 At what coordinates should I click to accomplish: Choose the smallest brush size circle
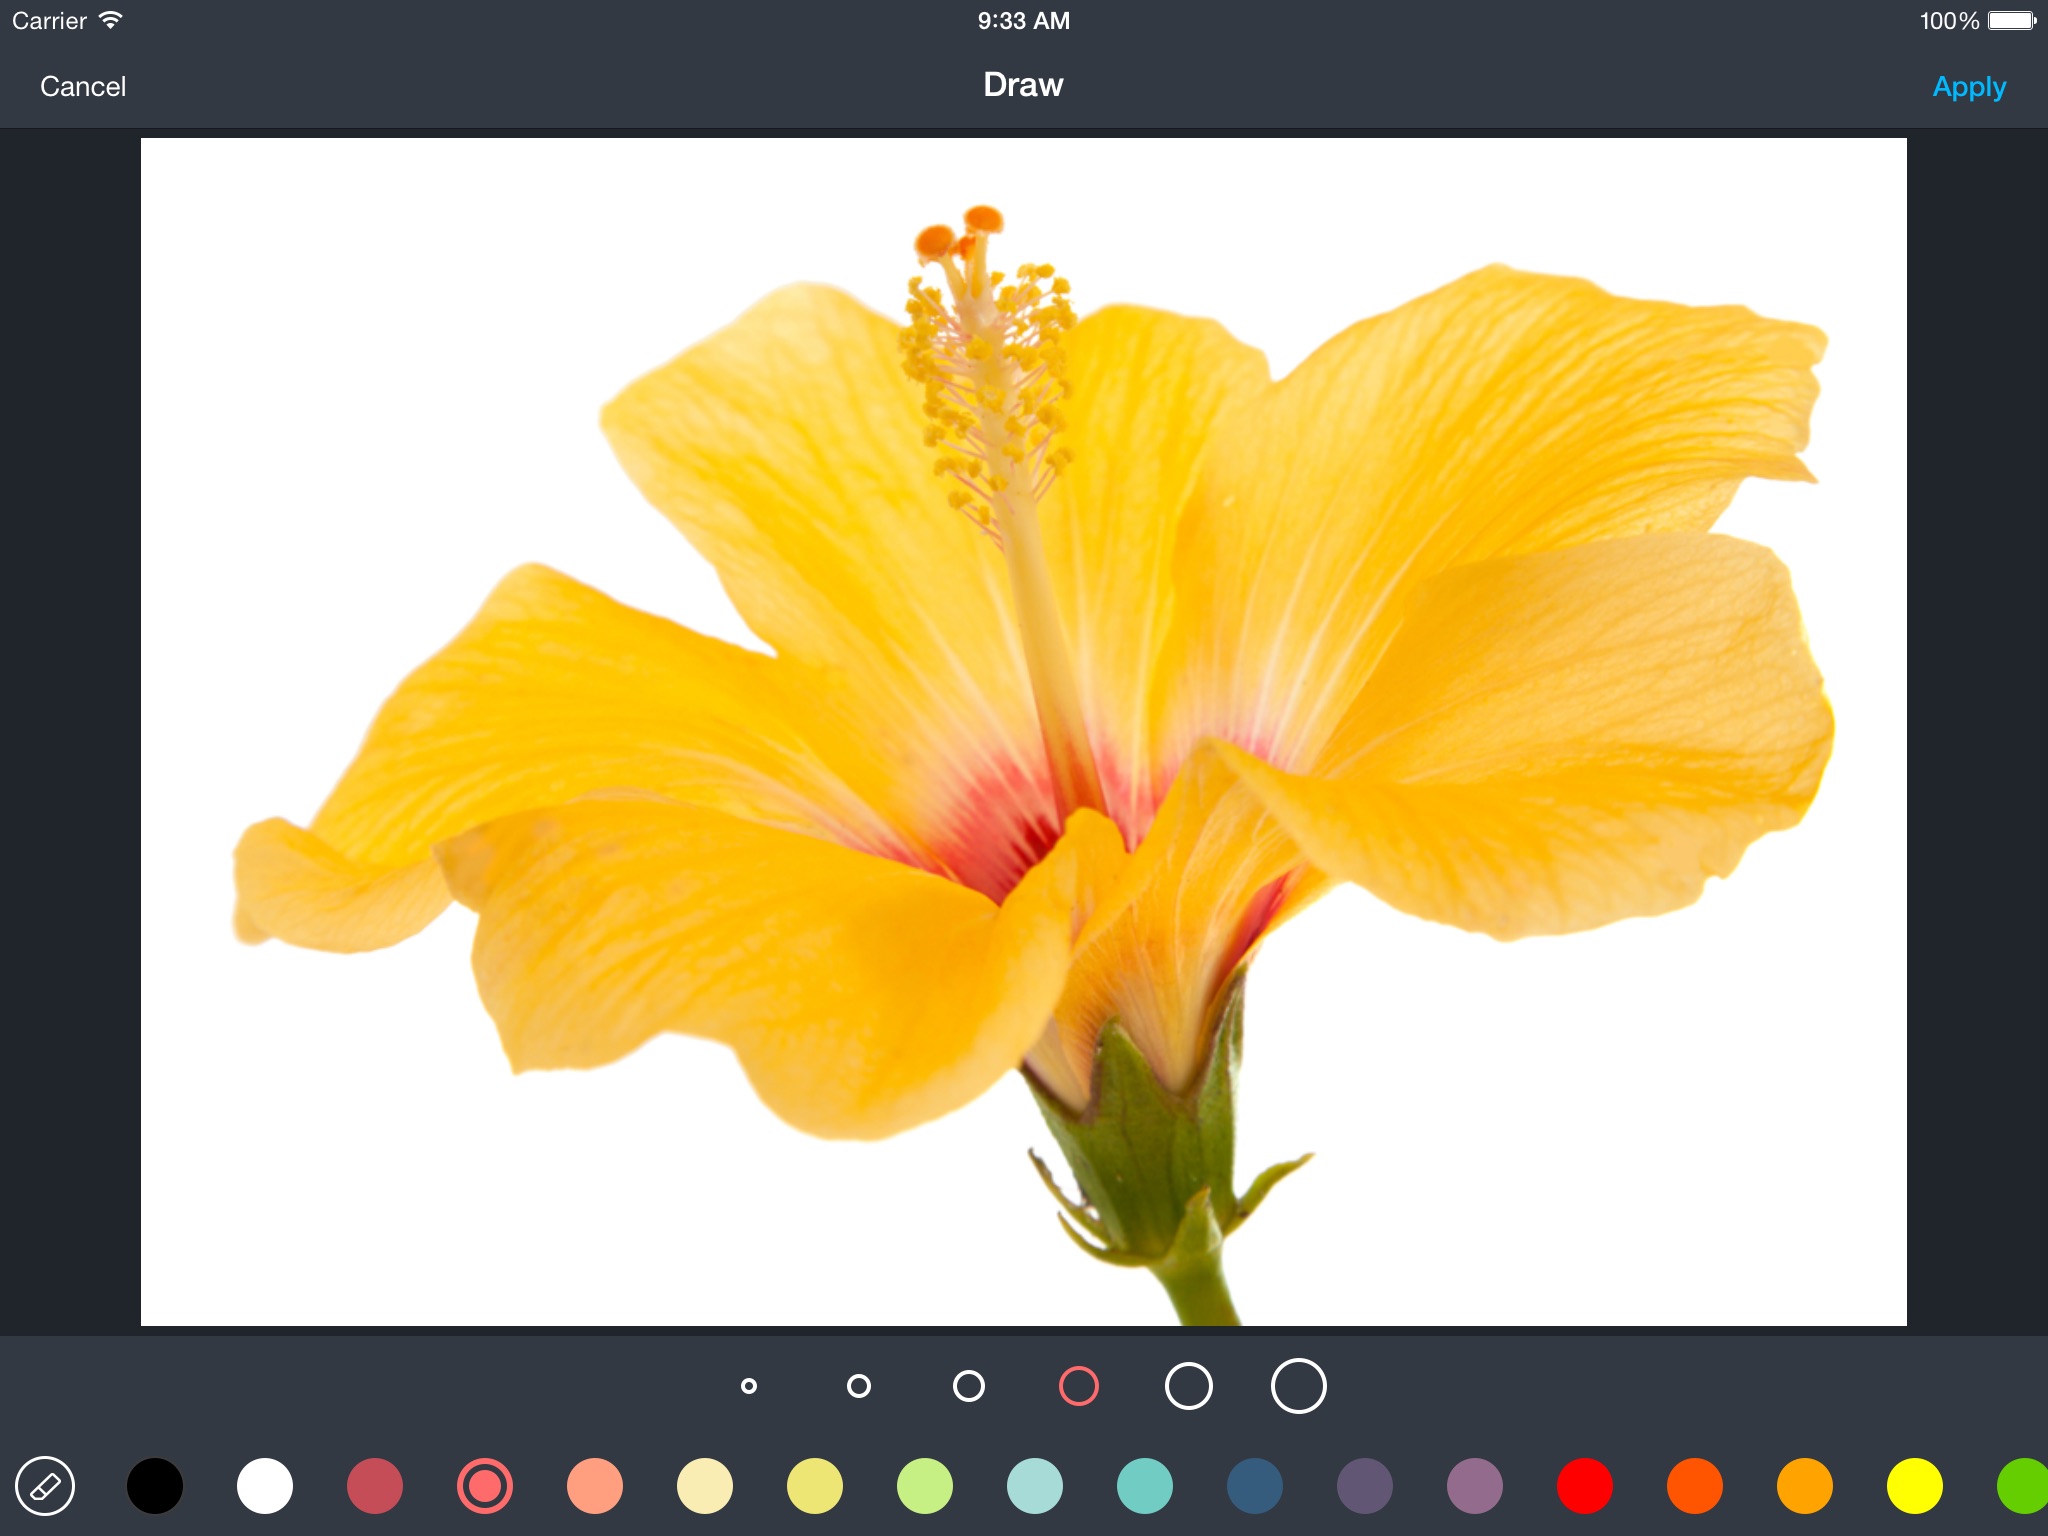[x=748, y=1386]
